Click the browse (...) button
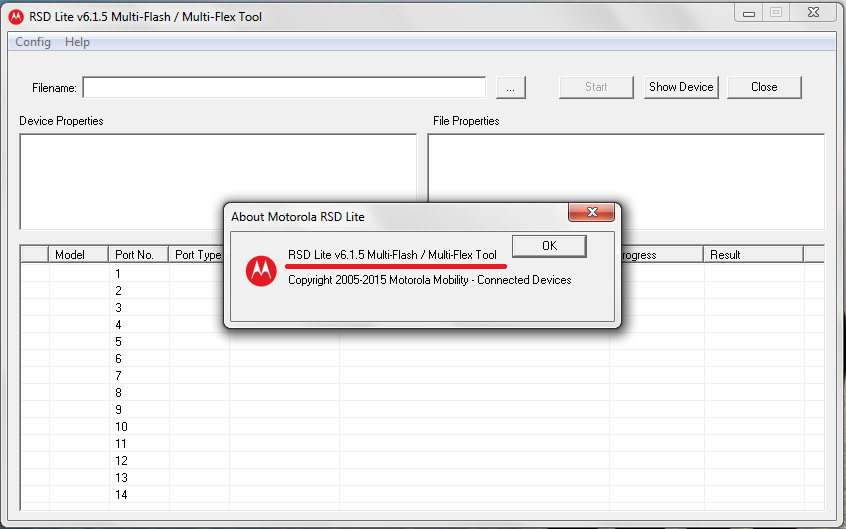 [510, 87]
